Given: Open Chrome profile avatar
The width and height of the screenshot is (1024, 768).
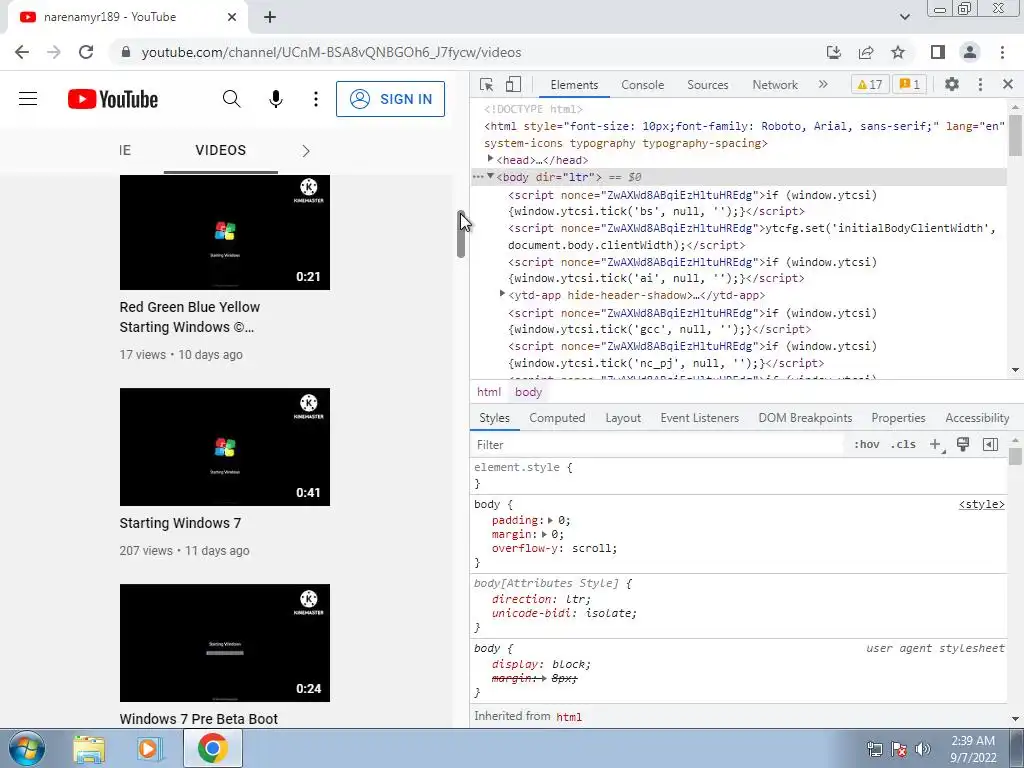Looking at the screenshot, I should (970, 52).
